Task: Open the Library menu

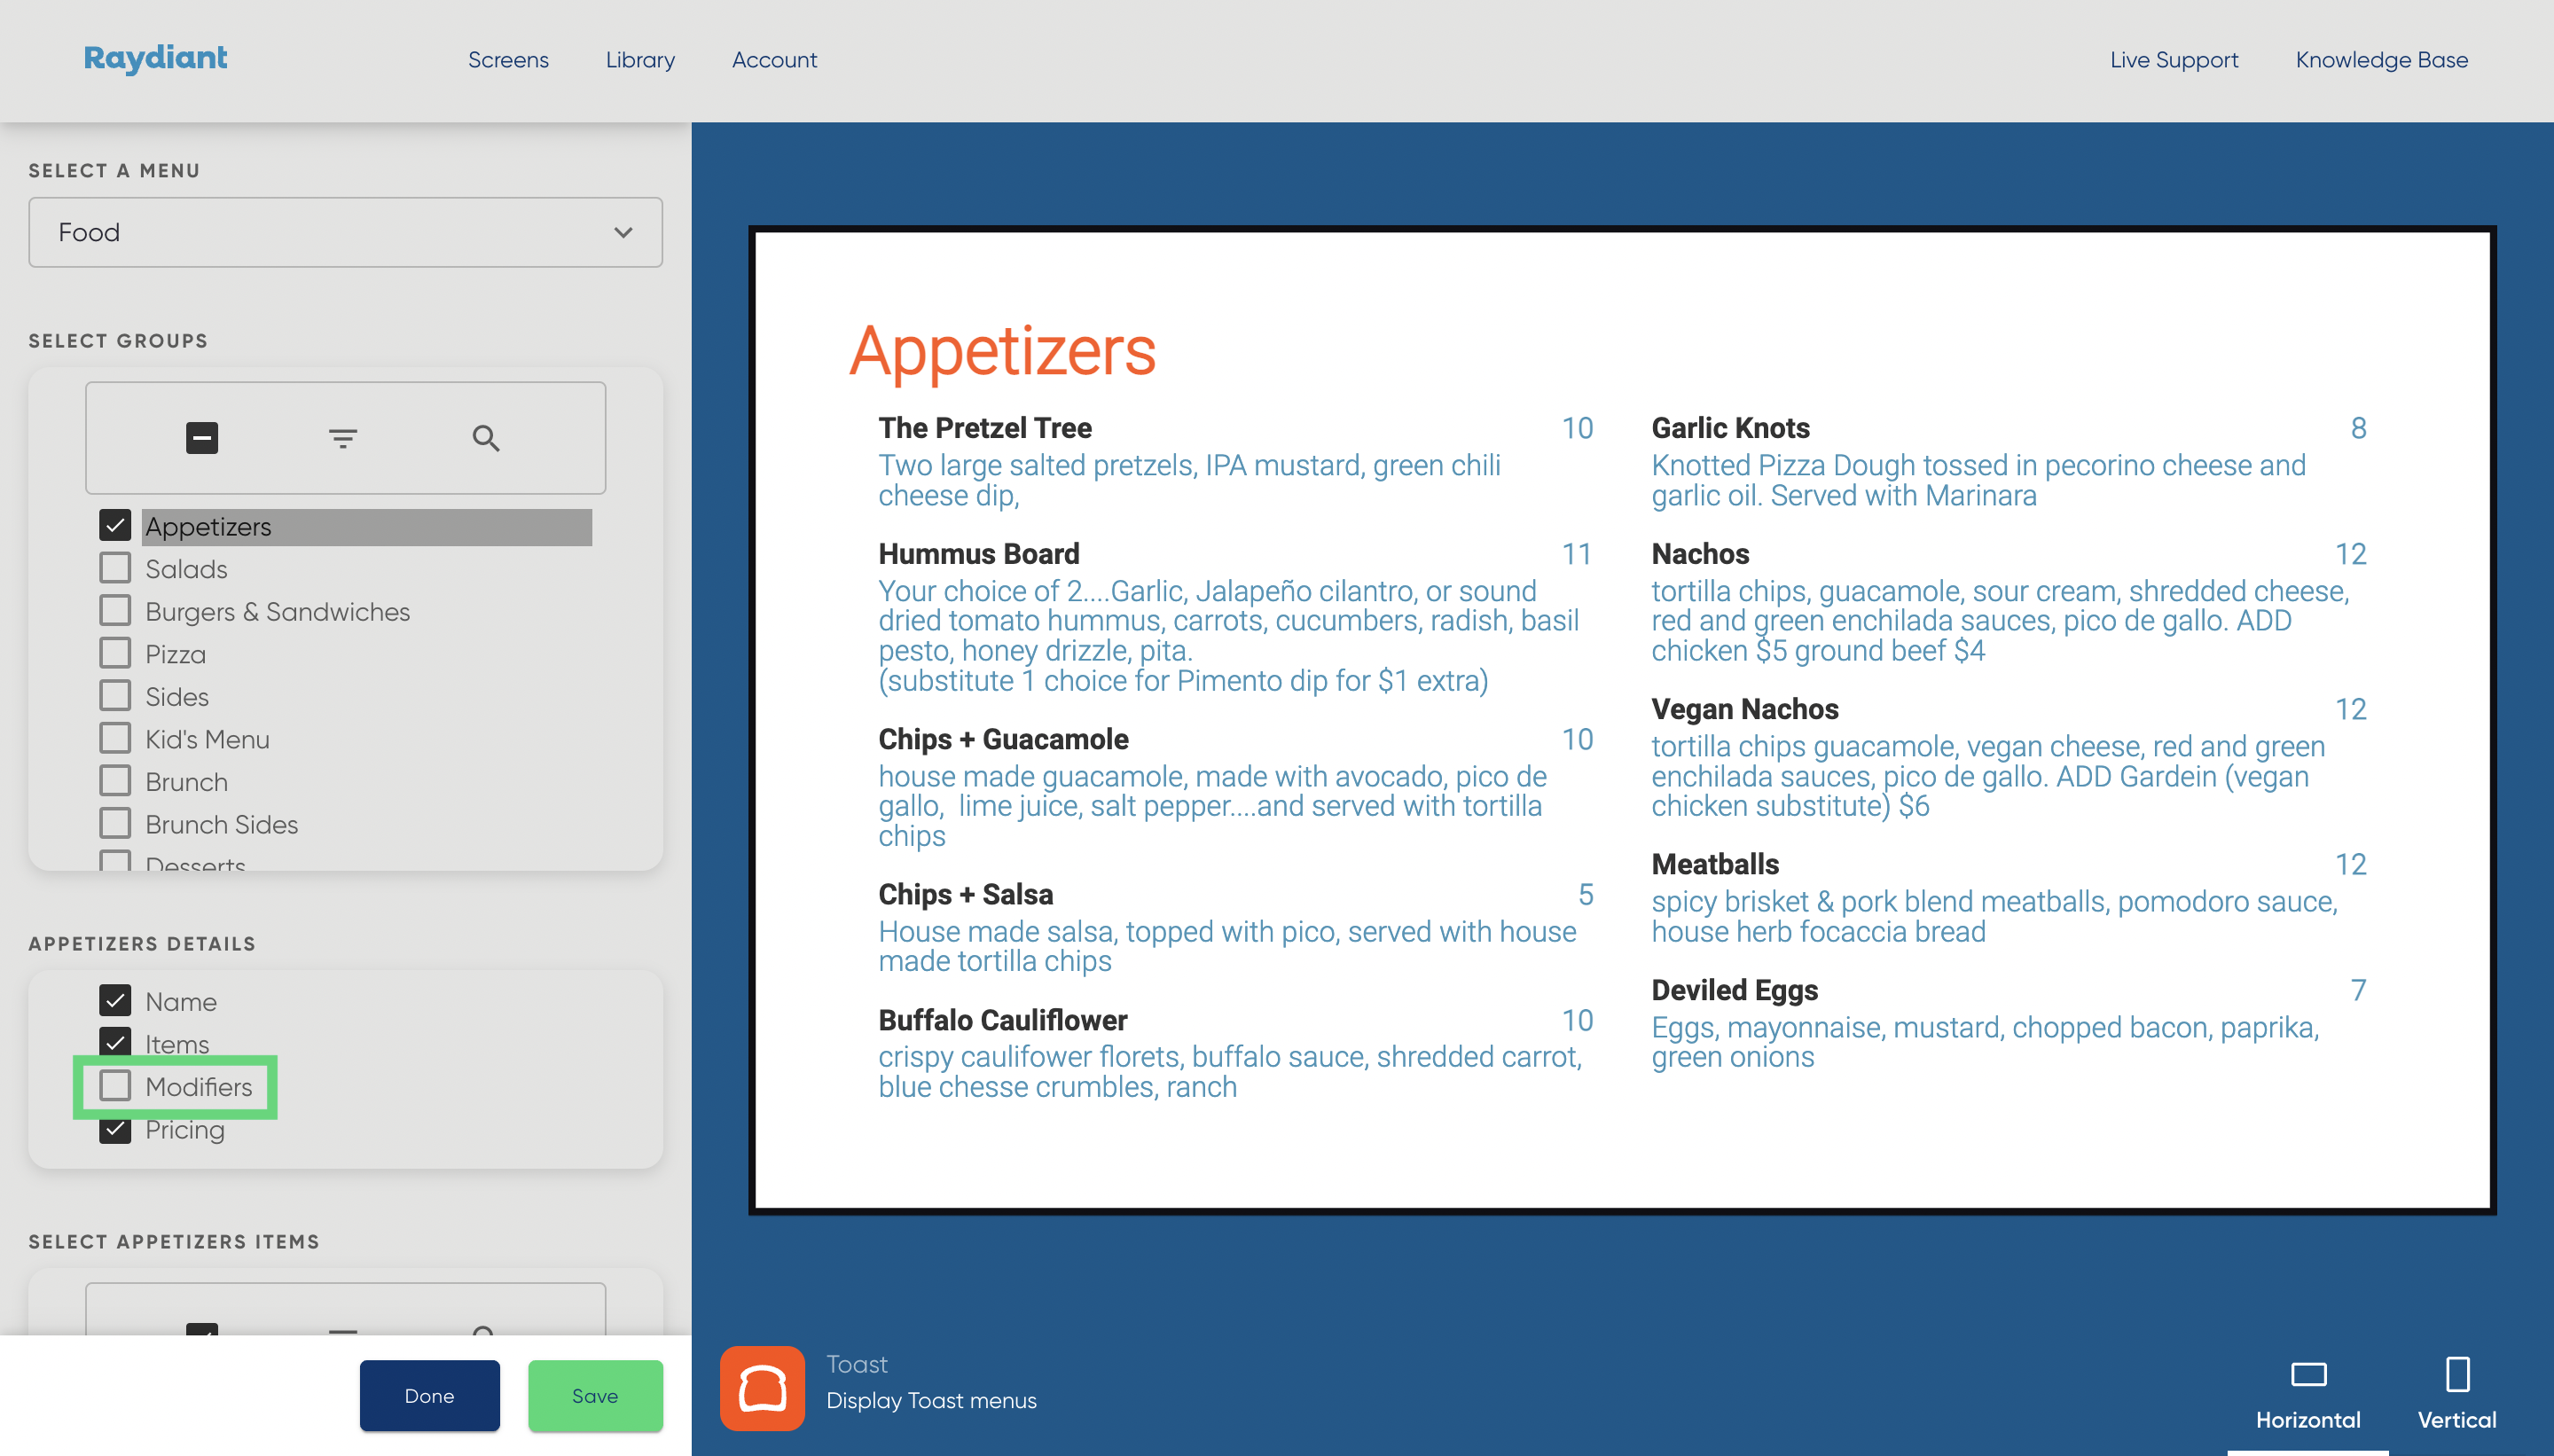Action: [x=639, y=59]
